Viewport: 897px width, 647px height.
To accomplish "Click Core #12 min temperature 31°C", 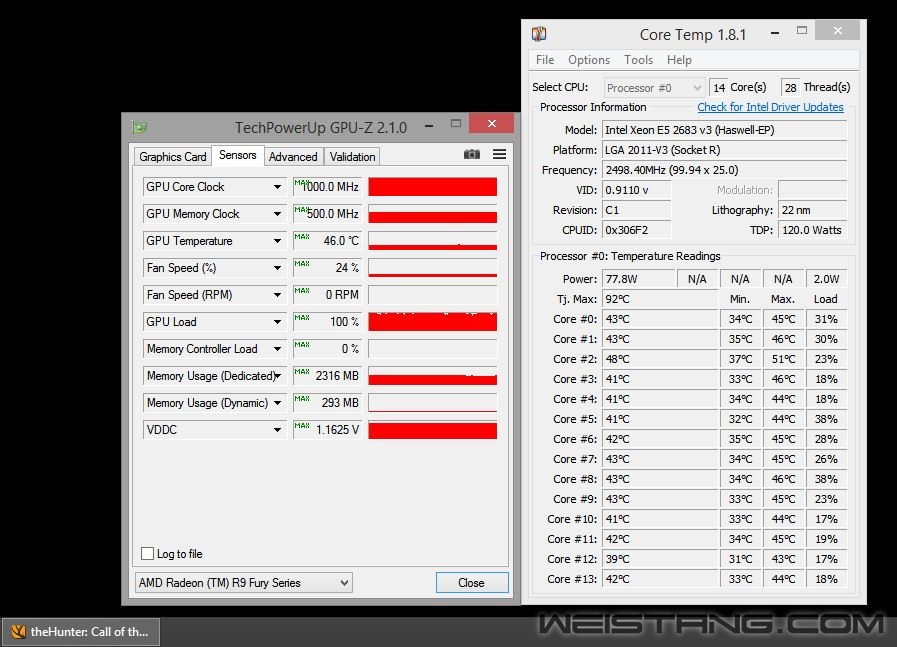I will tap(740, 559).
